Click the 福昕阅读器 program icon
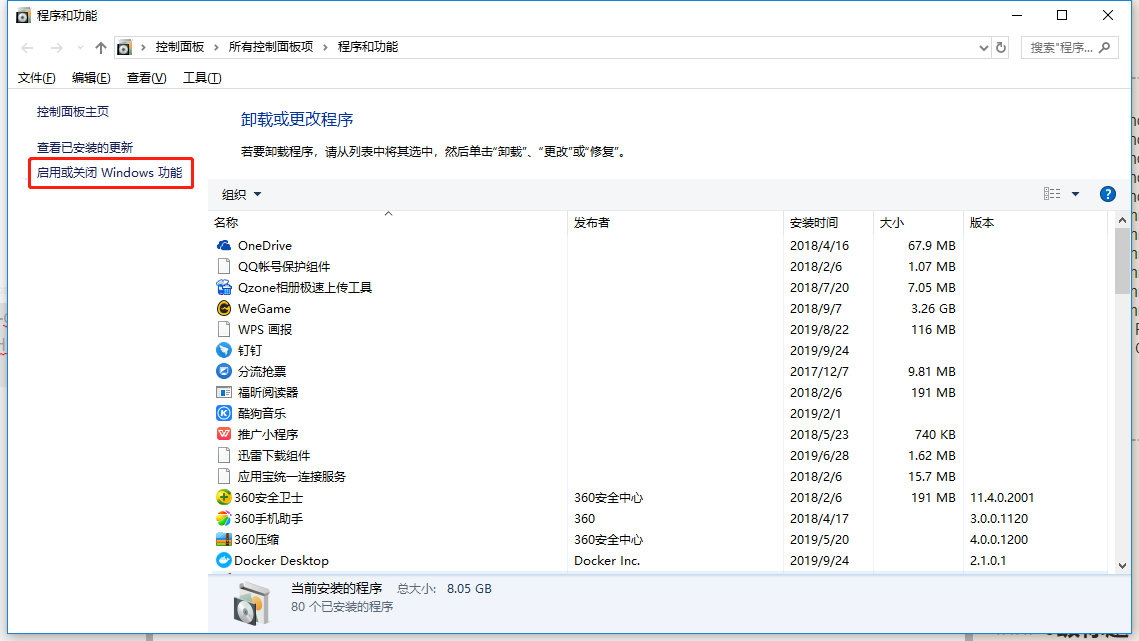 tap(225, 392)
